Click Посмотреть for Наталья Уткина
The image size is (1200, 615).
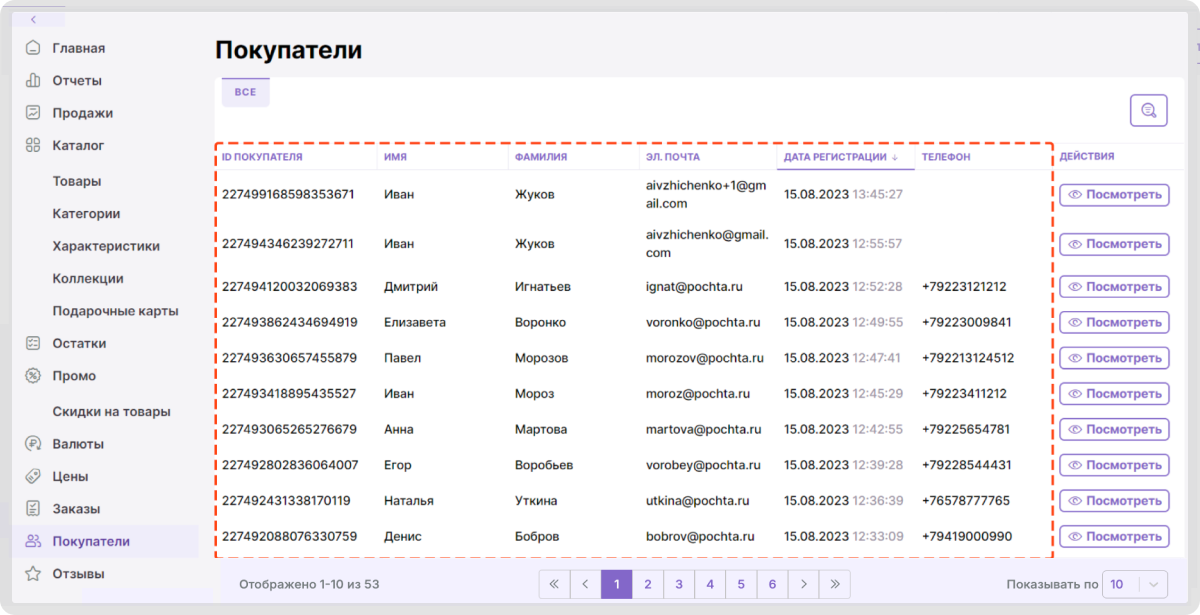pyautogui.click(x=1114, y=501)
